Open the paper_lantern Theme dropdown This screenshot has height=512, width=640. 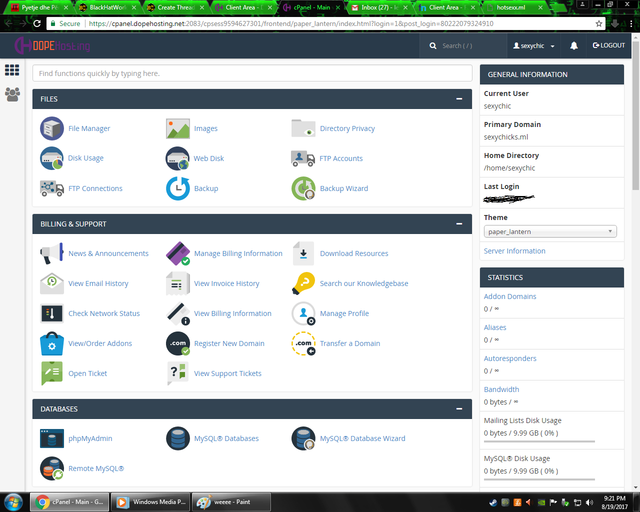[550, 232]
